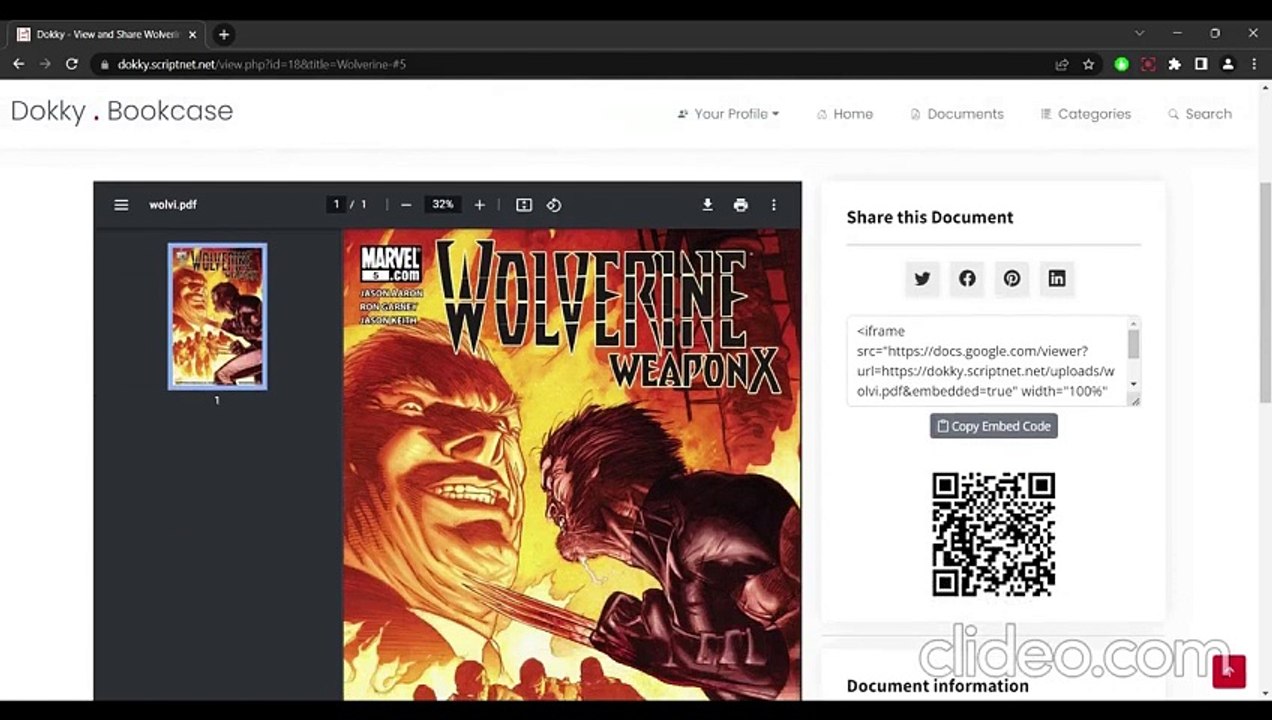Reload the current page
Image resolution: width=1272 pixels, height=720 pixels.
[72, 64]
